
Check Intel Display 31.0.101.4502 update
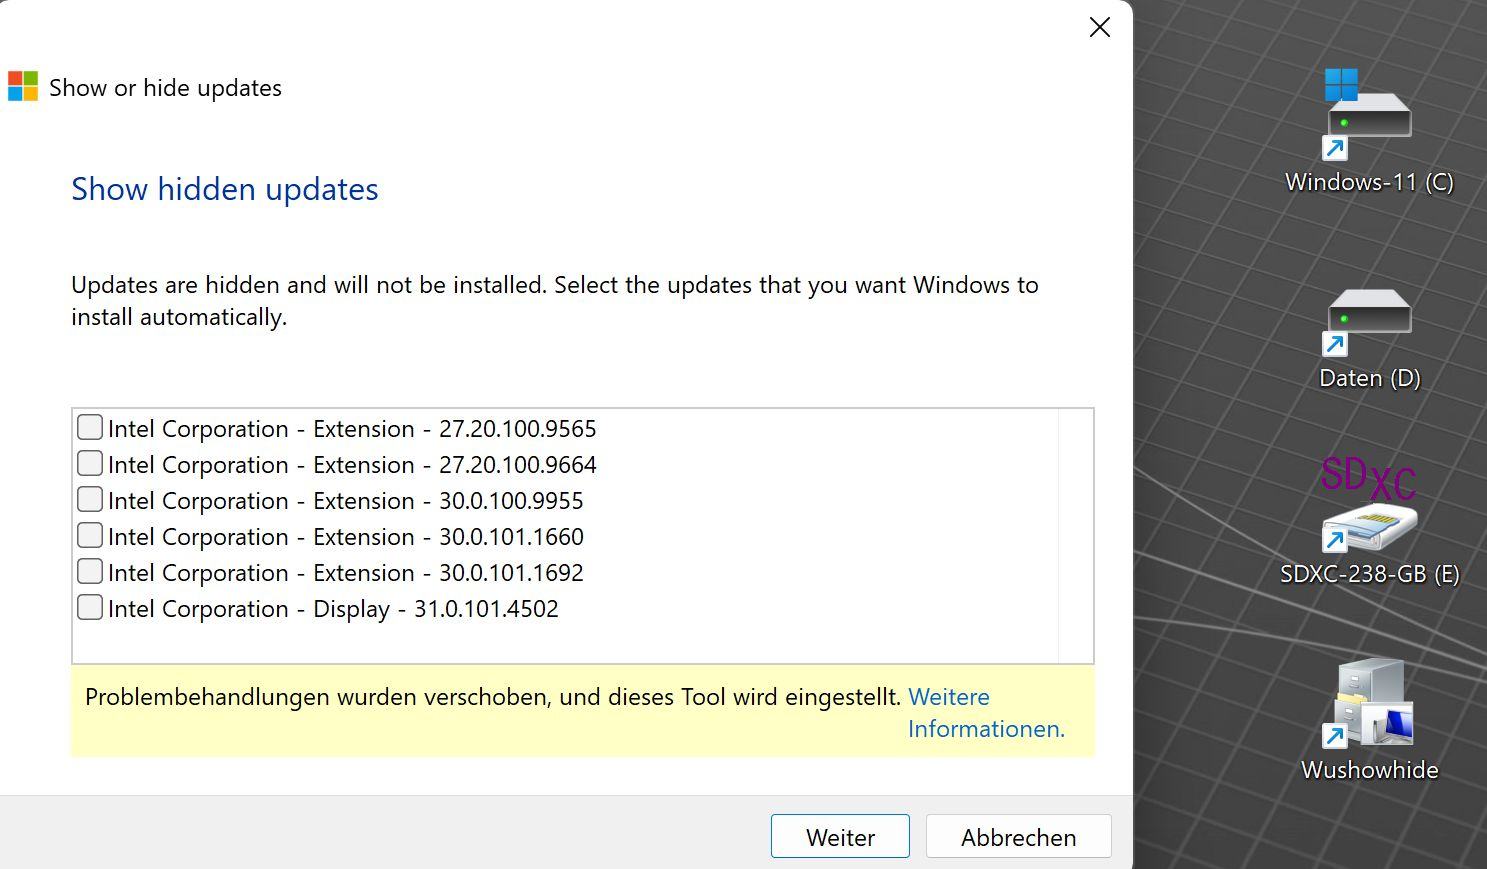pyautogui.click(x=90, y=608)
